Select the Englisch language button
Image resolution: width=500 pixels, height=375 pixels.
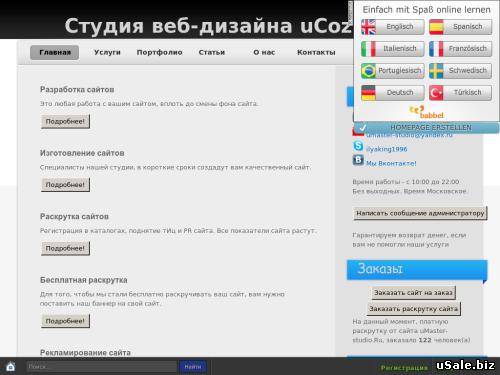pyautogui.click(x=393, y=27)
